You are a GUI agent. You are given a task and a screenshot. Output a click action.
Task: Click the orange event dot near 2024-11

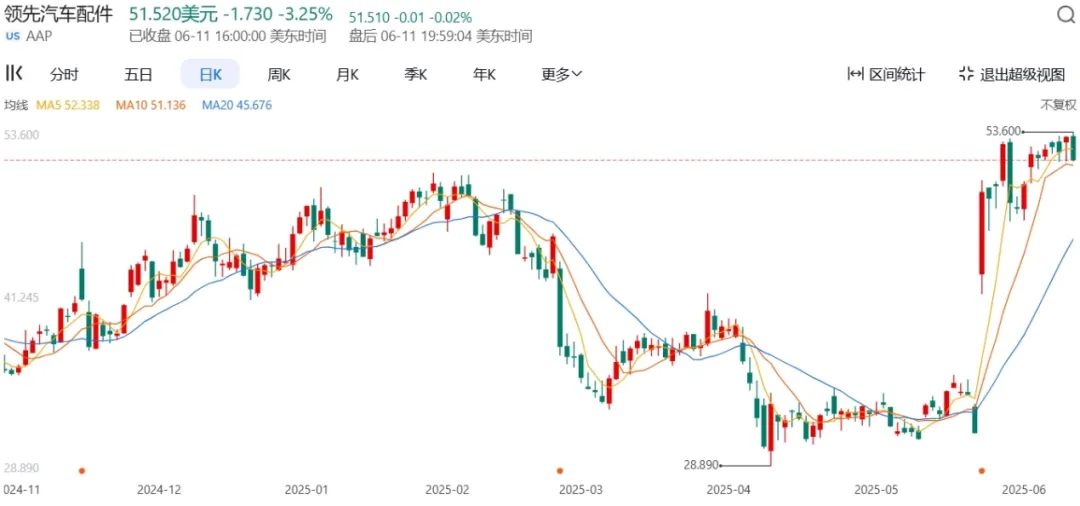point(82,470)
